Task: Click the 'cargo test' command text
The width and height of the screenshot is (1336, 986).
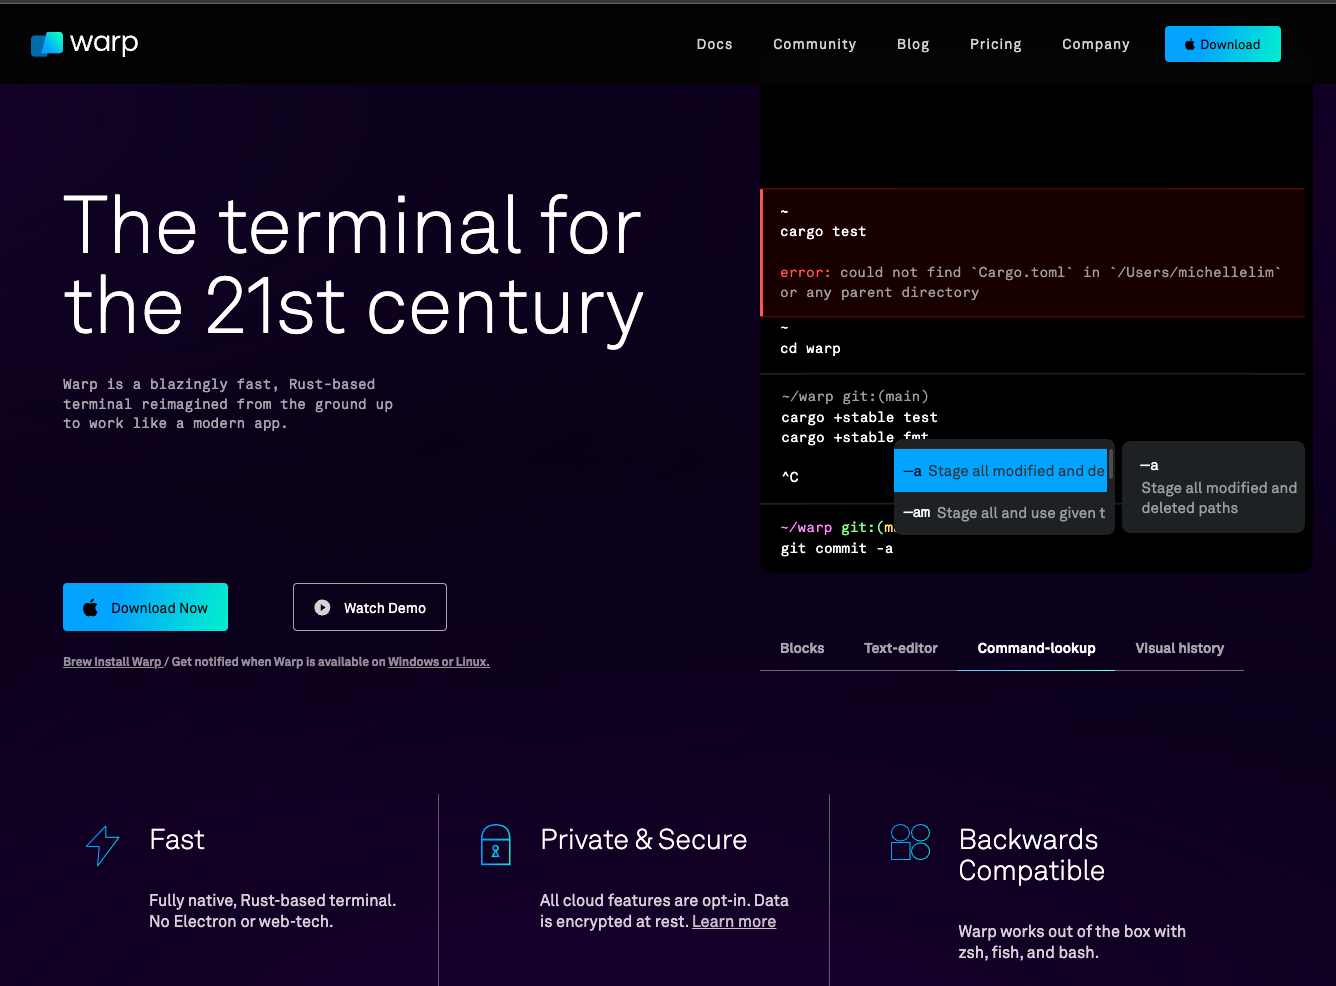Action: (823, 232)
